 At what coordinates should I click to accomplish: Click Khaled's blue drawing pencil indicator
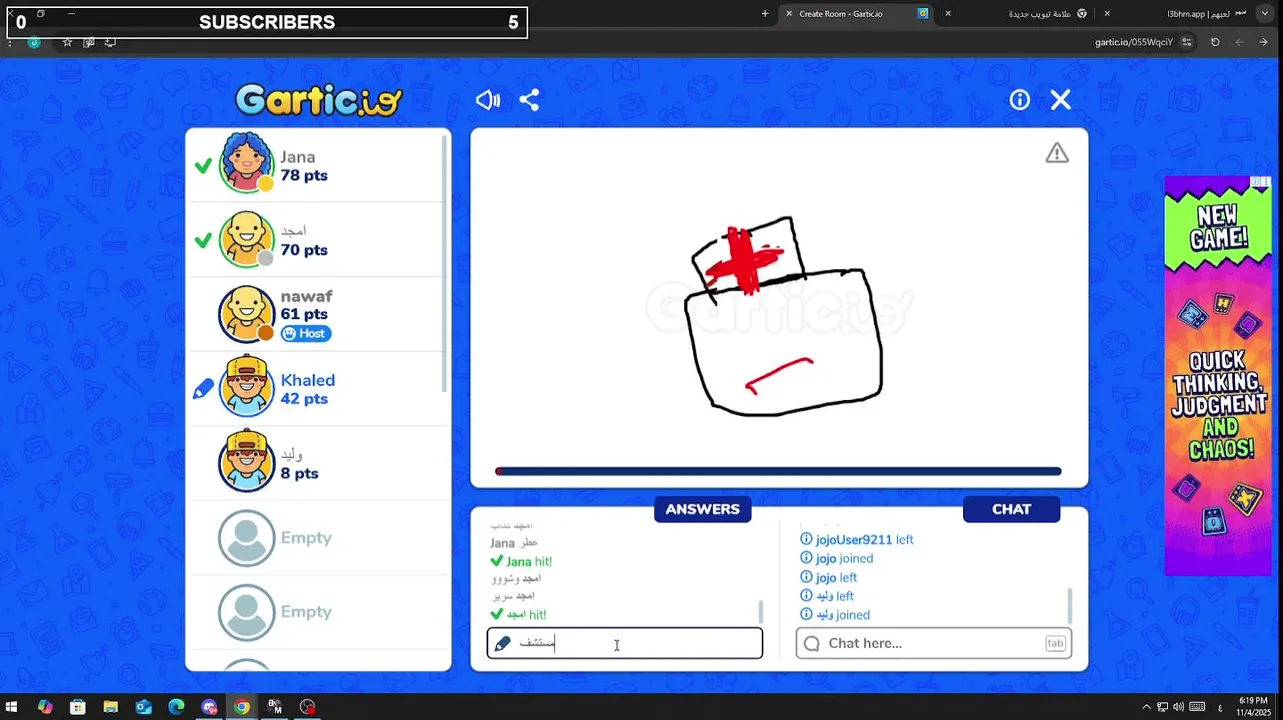point(203,389)
